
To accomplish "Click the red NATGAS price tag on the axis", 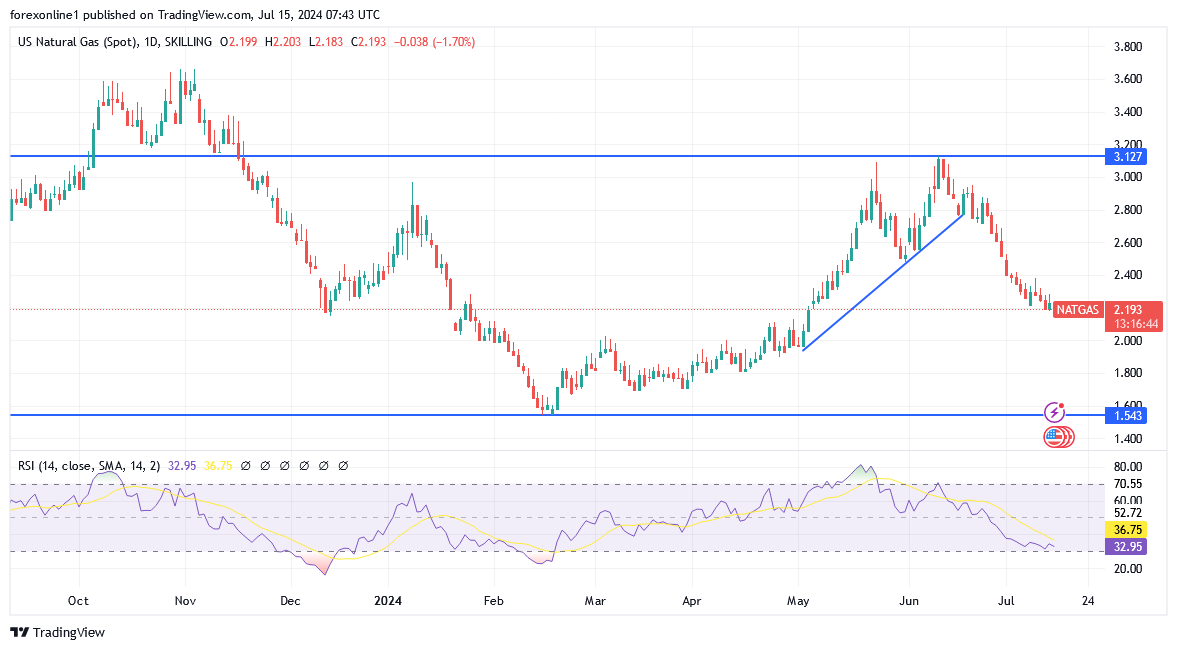I will [x=1077, y=310].
